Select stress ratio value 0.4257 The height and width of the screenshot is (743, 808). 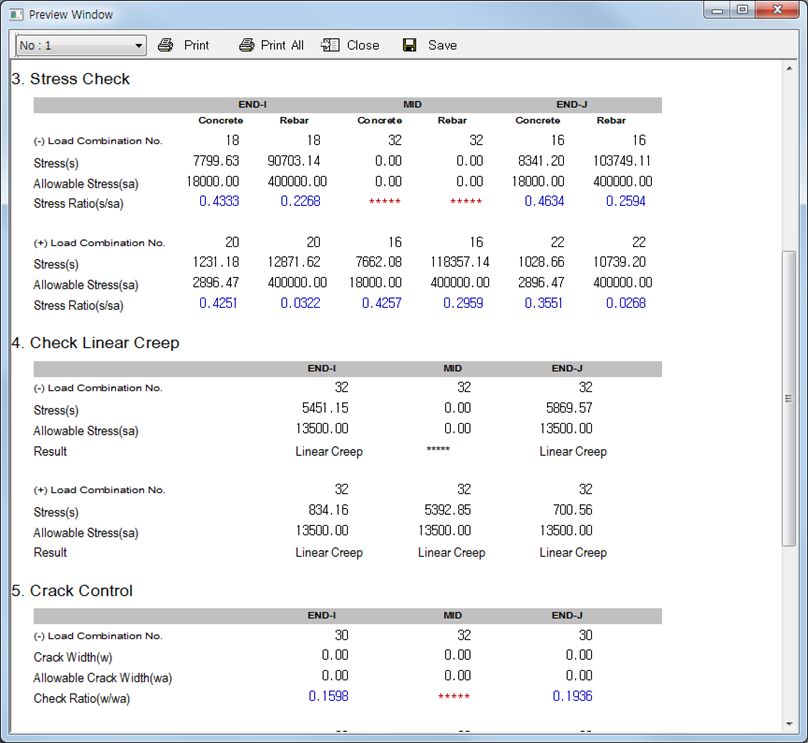coord(382,303)
